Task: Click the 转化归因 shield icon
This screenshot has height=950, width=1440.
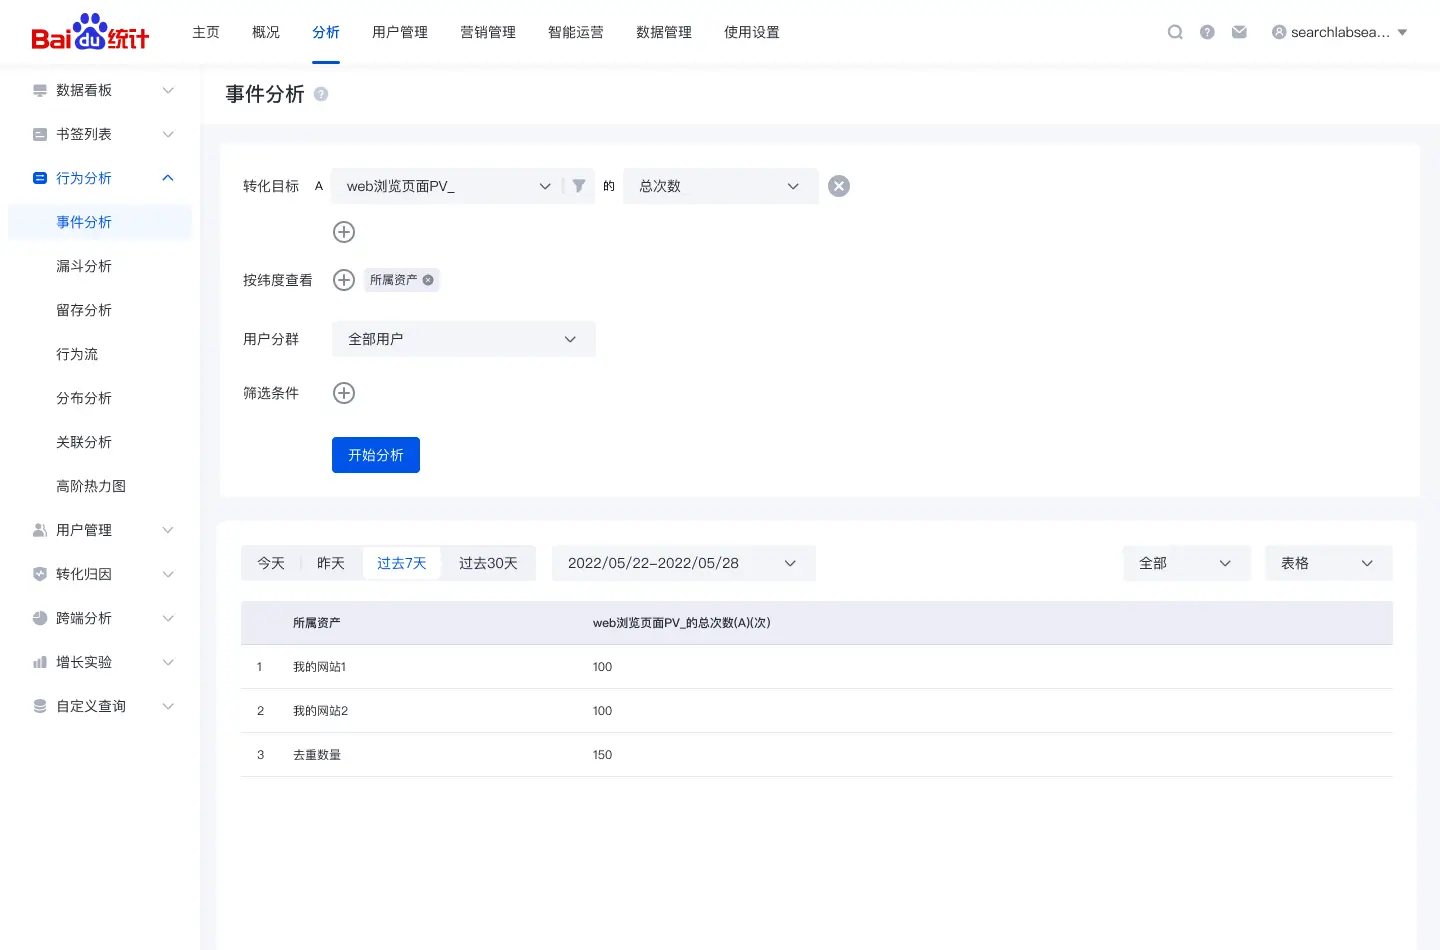Action: coord(40,574)
